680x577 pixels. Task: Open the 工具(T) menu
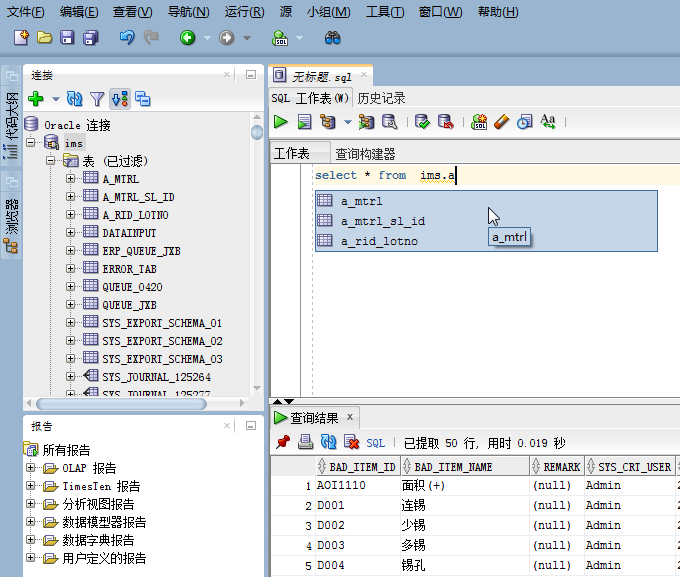(x=385, y=12)
